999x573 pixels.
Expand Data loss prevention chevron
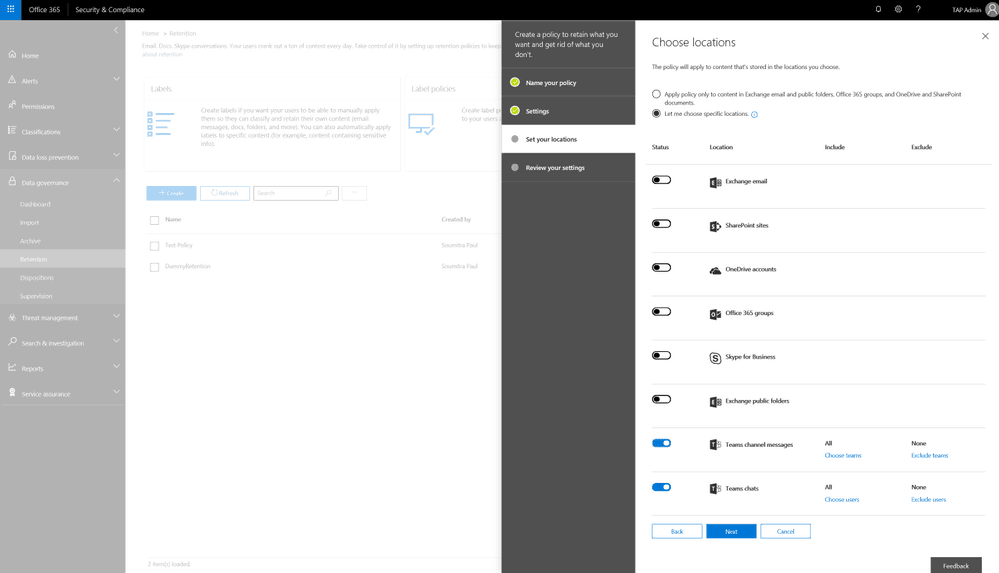pos(116,155)
